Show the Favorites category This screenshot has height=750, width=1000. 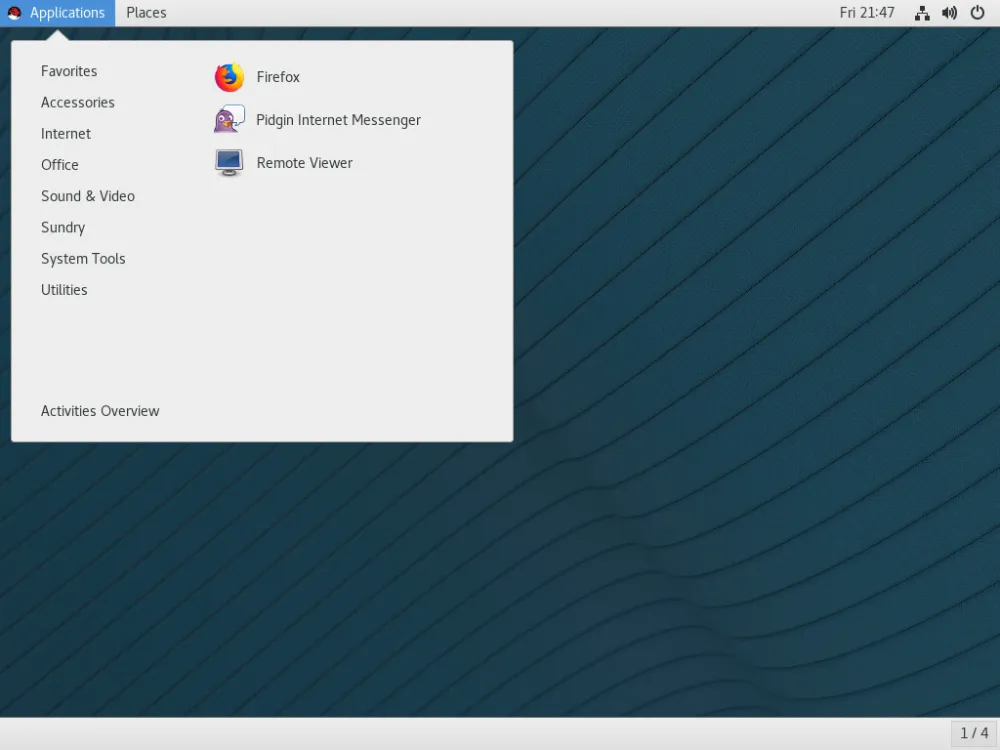(68, 71)
